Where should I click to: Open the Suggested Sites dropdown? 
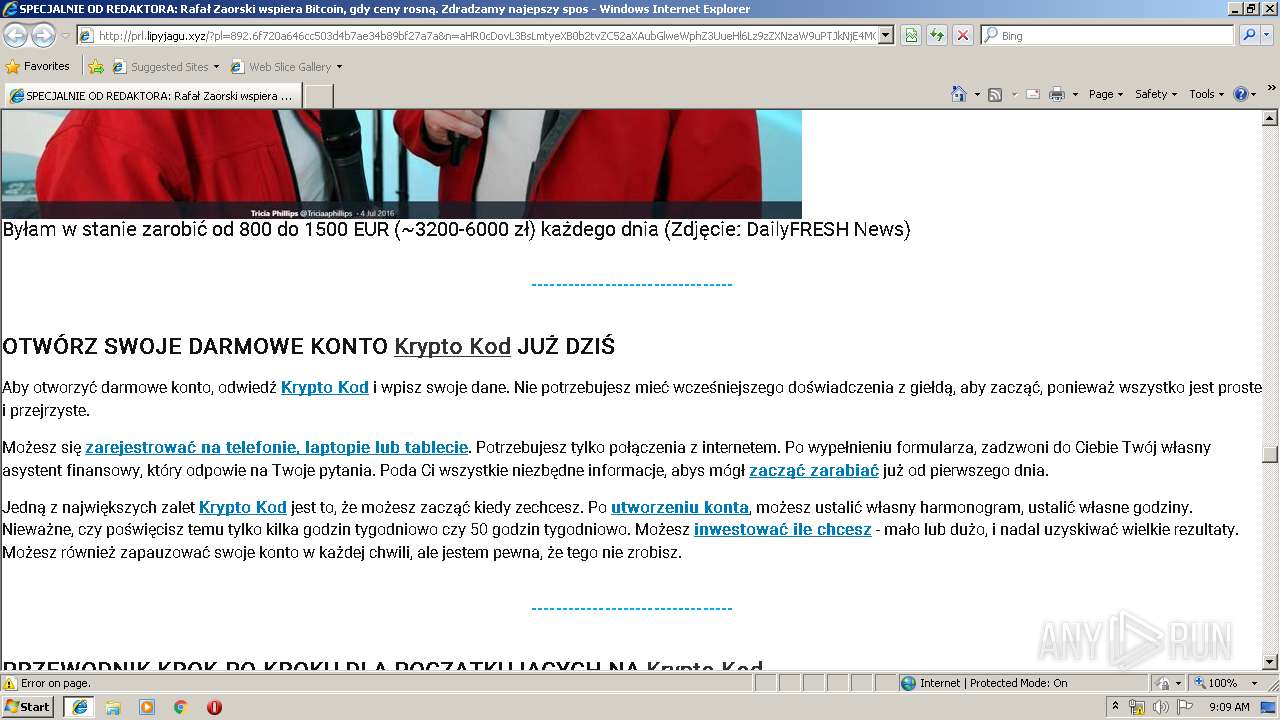(166, 67)
